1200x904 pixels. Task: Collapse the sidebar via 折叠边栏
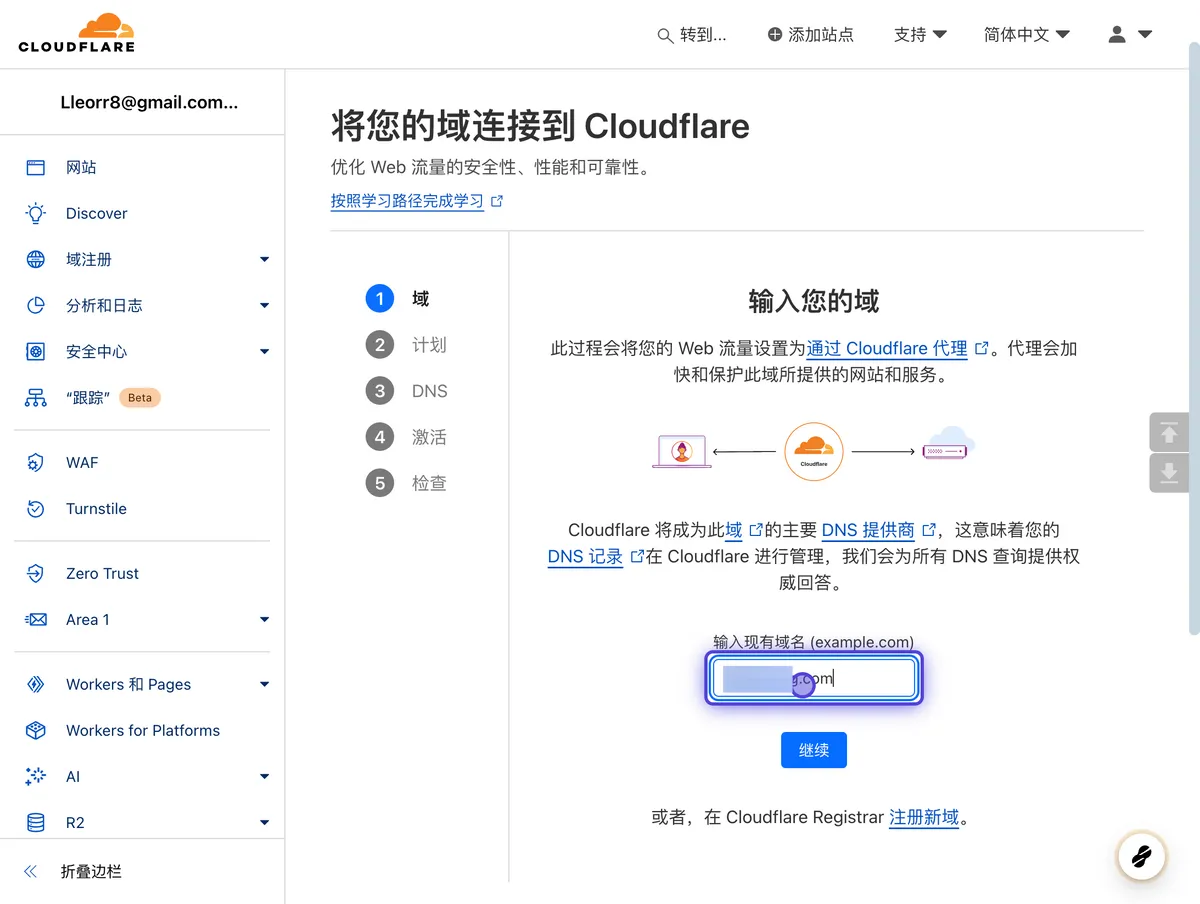[x=75, y=871]
